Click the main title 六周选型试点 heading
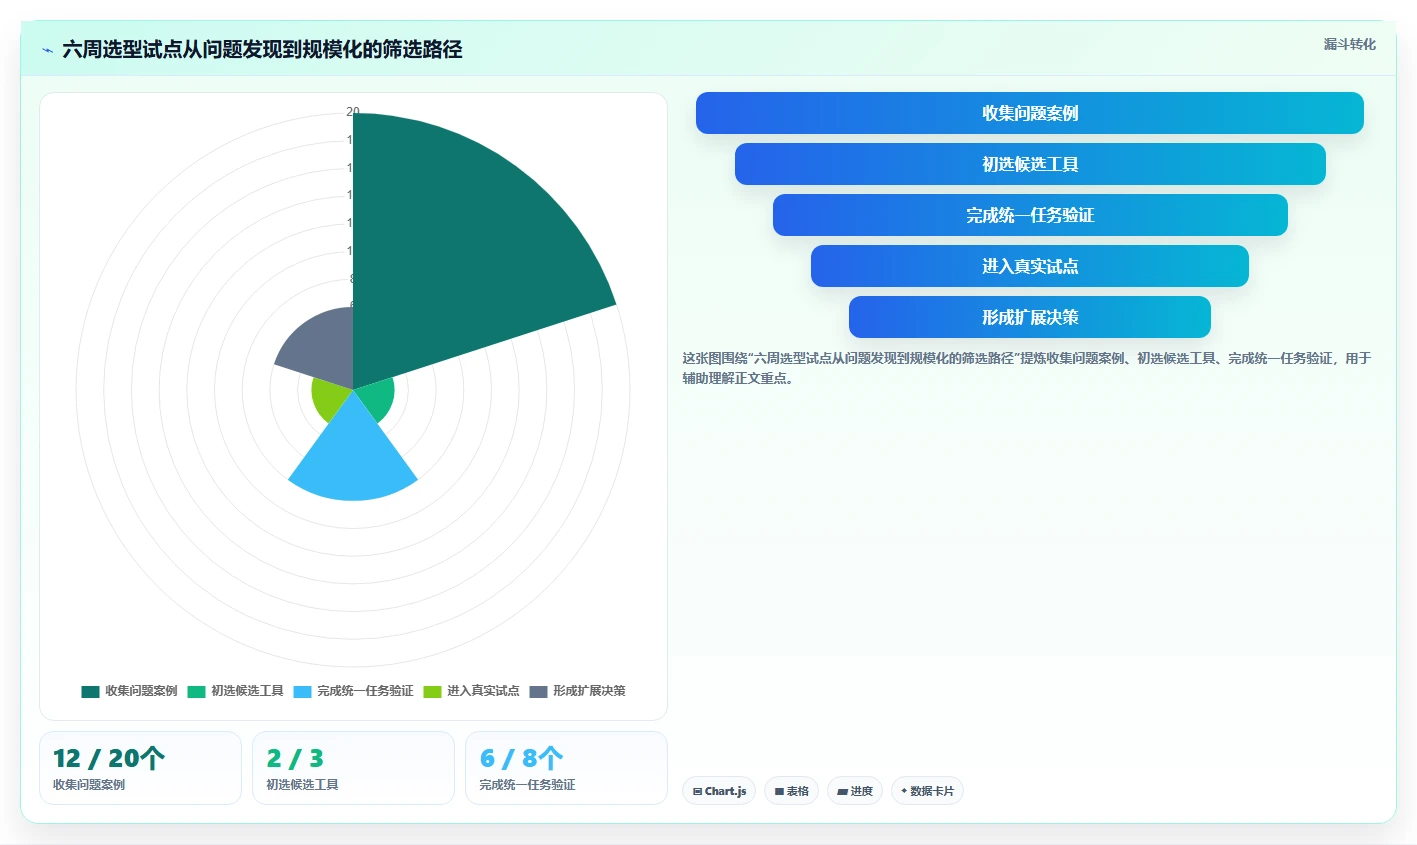Screen dimensions: 1417x845 coord(262,50)
